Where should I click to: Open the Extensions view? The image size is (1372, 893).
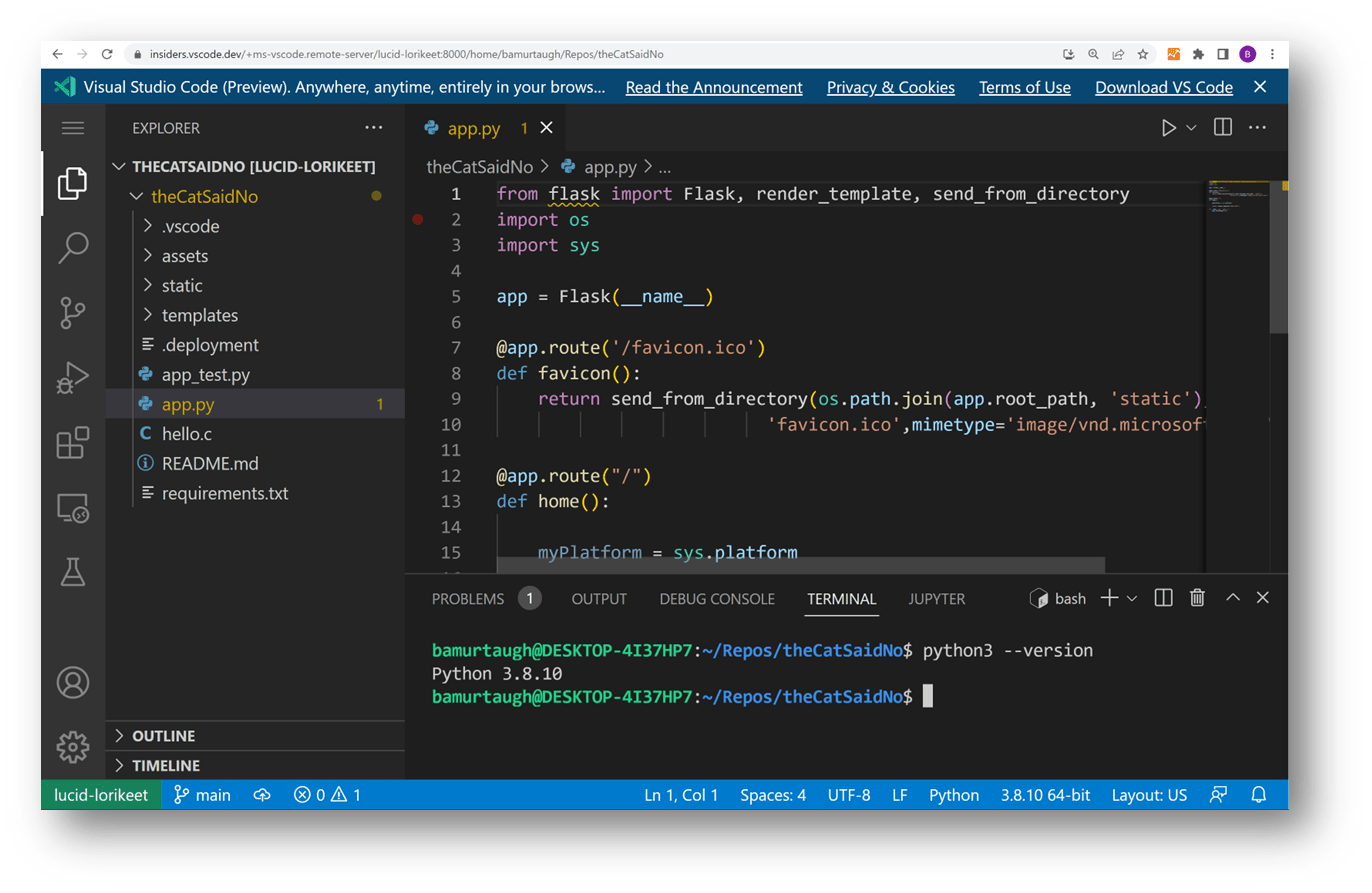tap(73, 443)
